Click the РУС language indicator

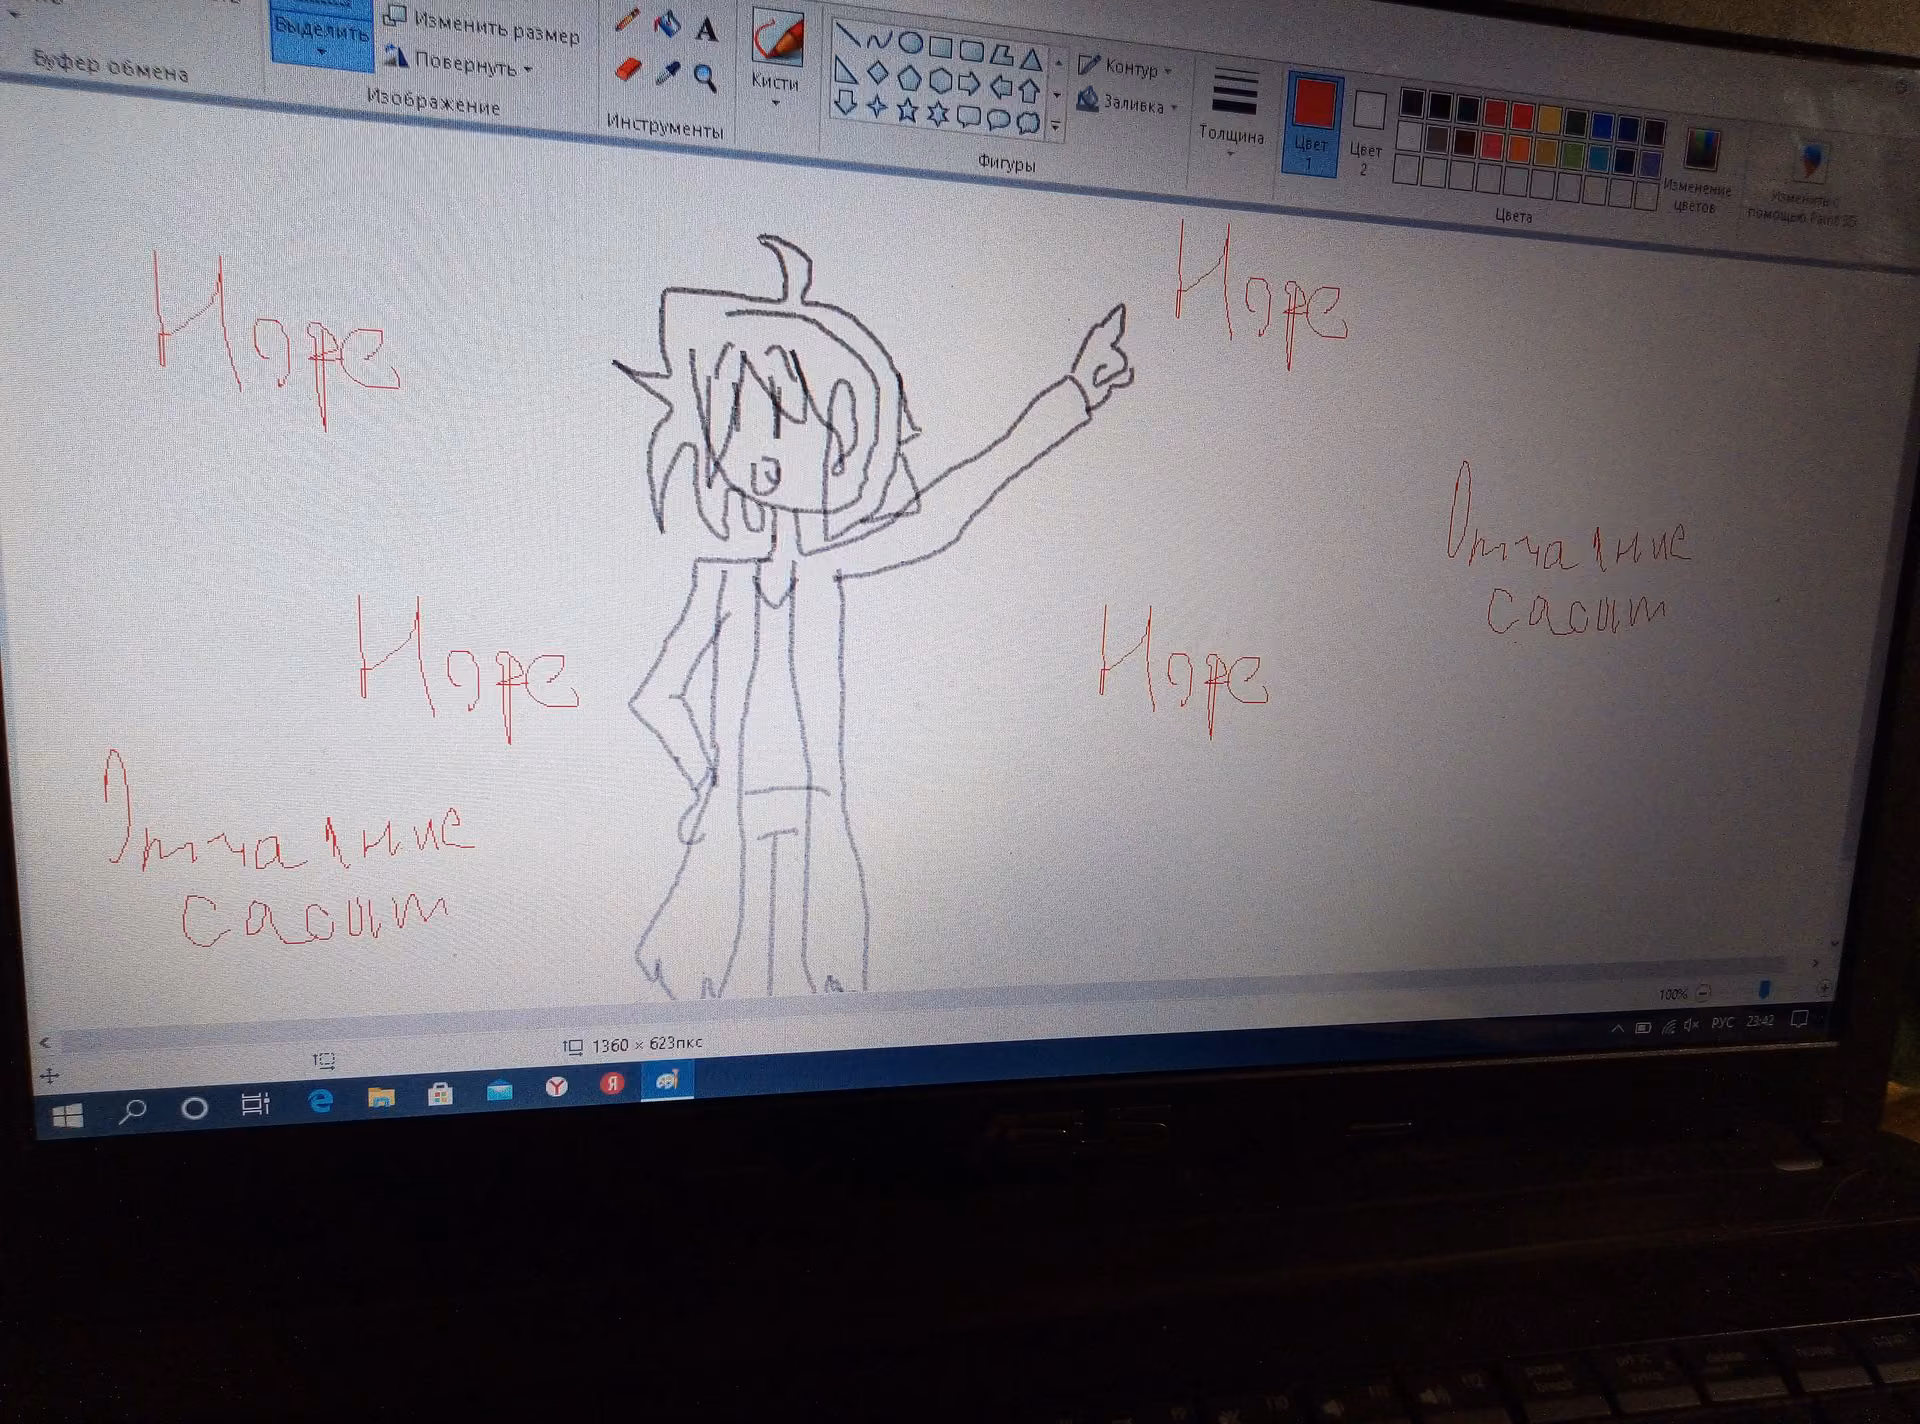1723,1023
